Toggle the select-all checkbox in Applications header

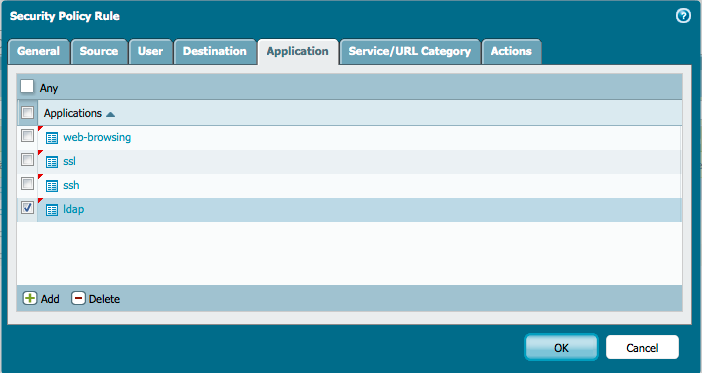point(27,112)
